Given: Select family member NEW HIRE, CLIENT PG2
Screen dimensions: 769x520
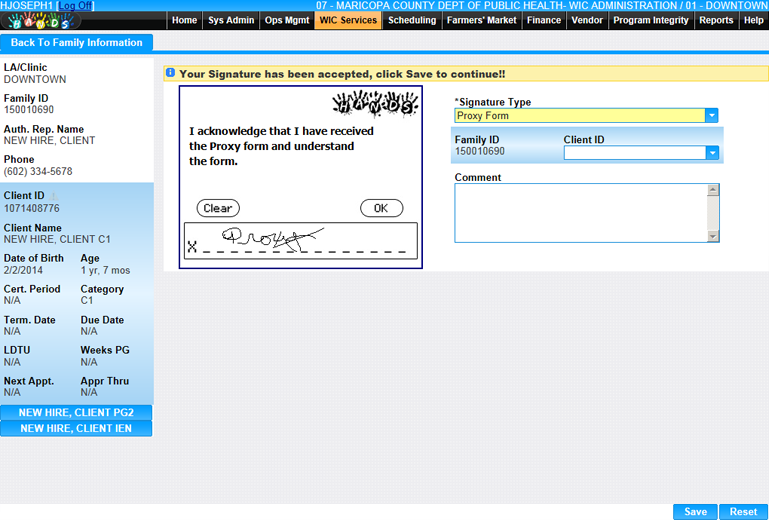Looking at the screenshot, I should click(x=76, y=413).
